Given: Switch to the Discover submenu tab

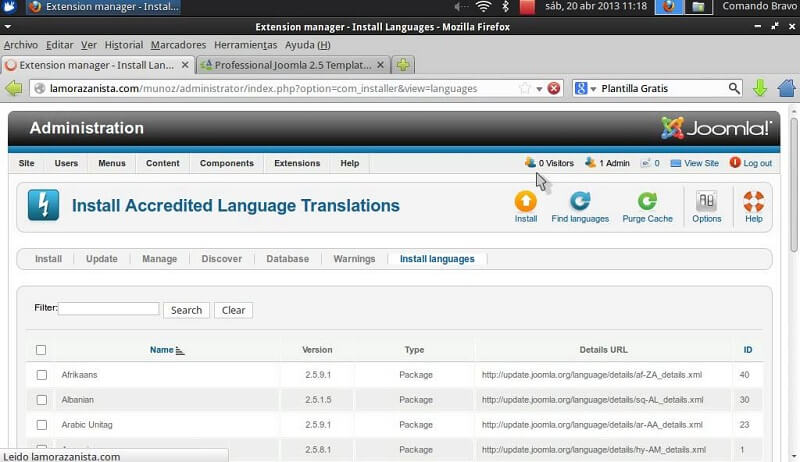Looking at the screenshot, I should pos(221,259).
